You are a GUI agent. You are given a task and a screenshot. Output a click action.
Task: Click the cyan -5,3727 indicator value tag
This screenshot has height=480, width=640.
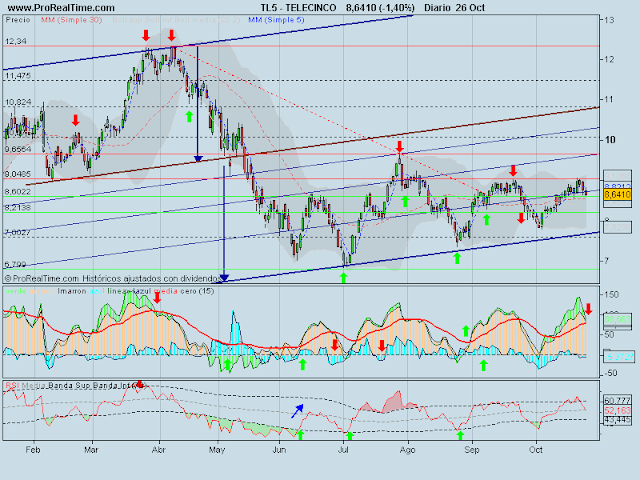(618, 357)
